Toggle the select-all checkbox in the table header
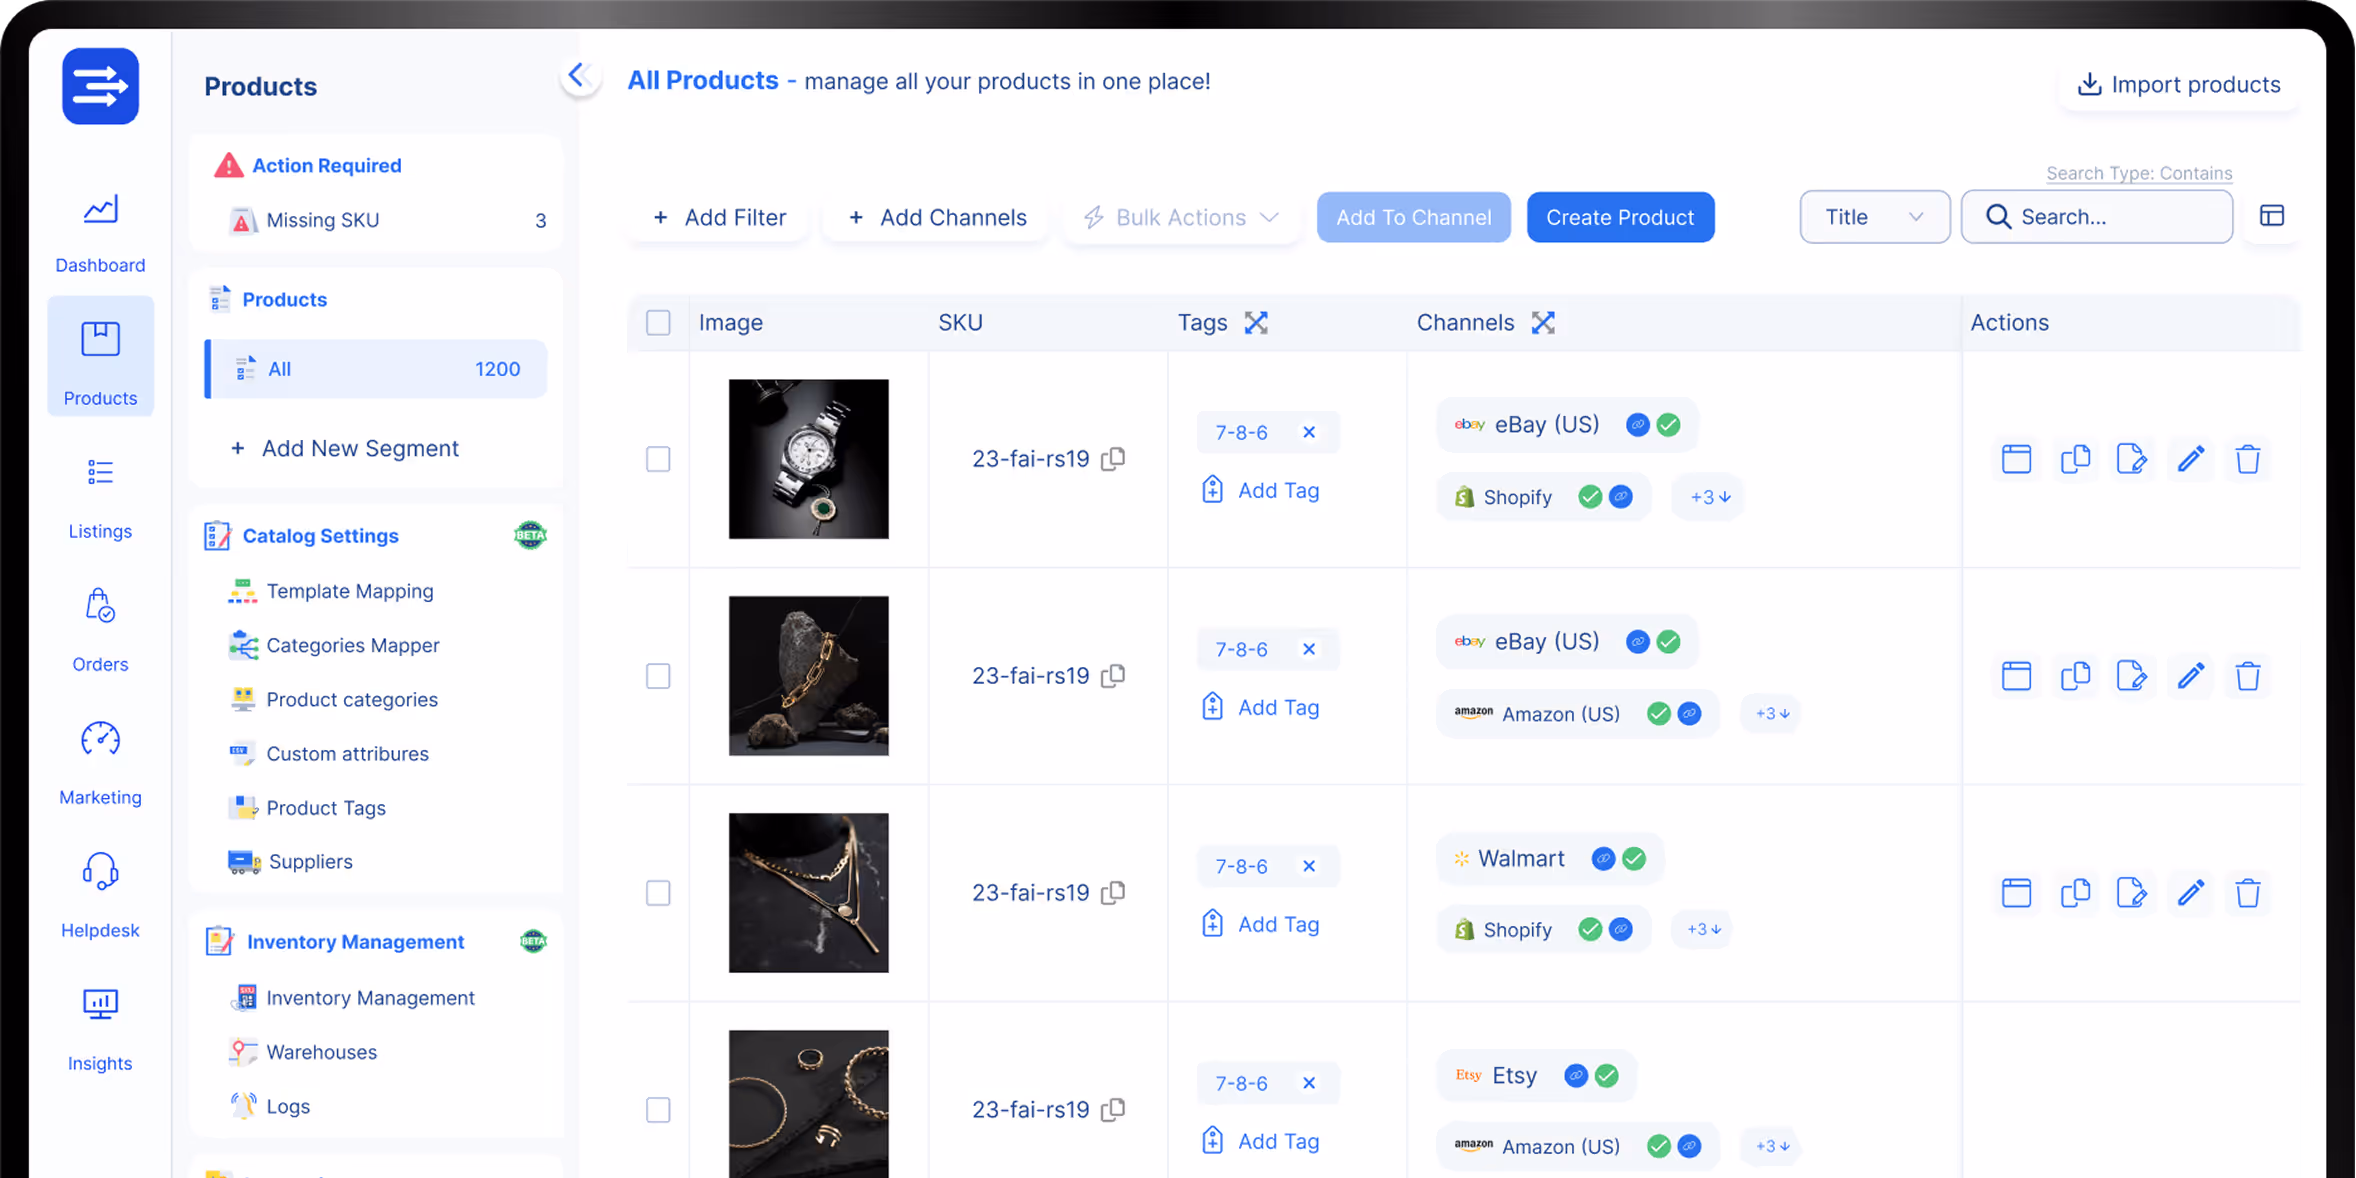Viewport: 2356px width, 1178px height. tap(658, 322)
